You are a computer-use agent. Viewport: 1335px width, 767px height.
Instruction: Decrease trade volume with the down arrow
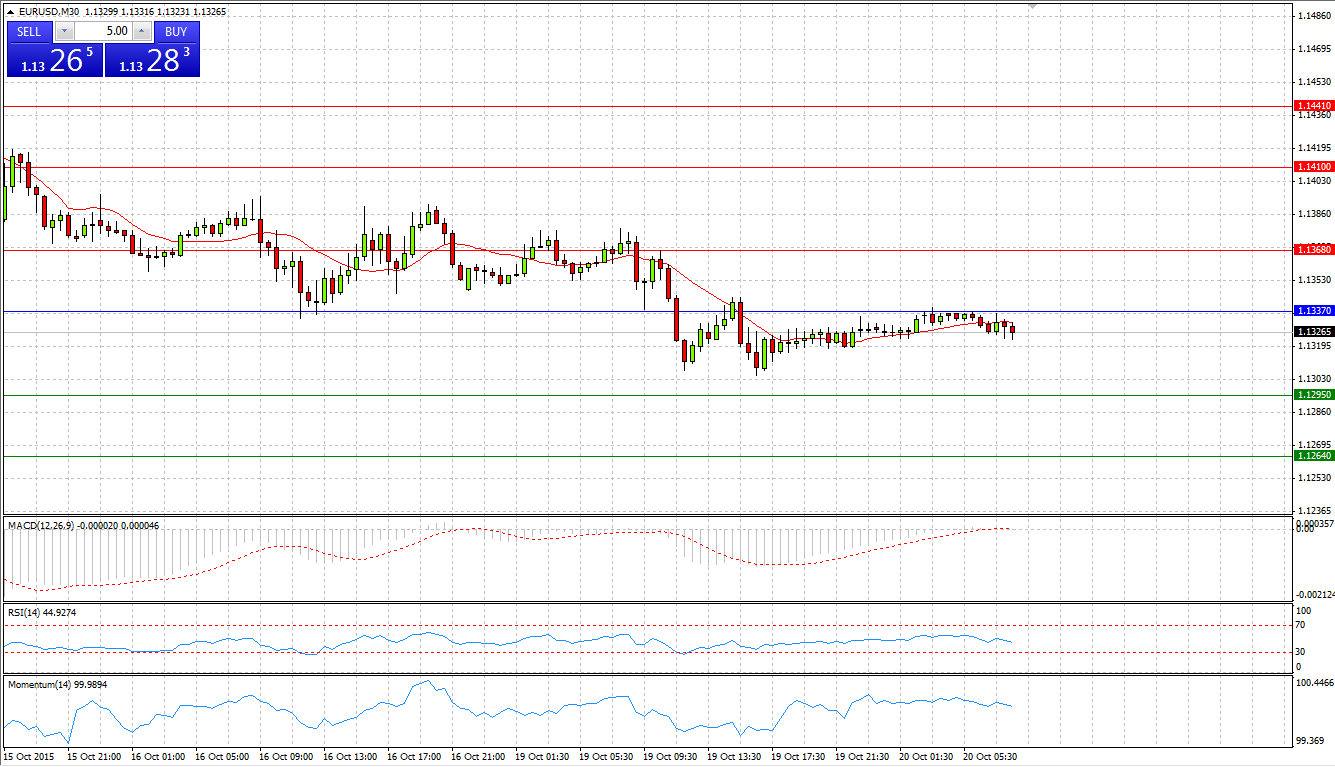[65, 31]
